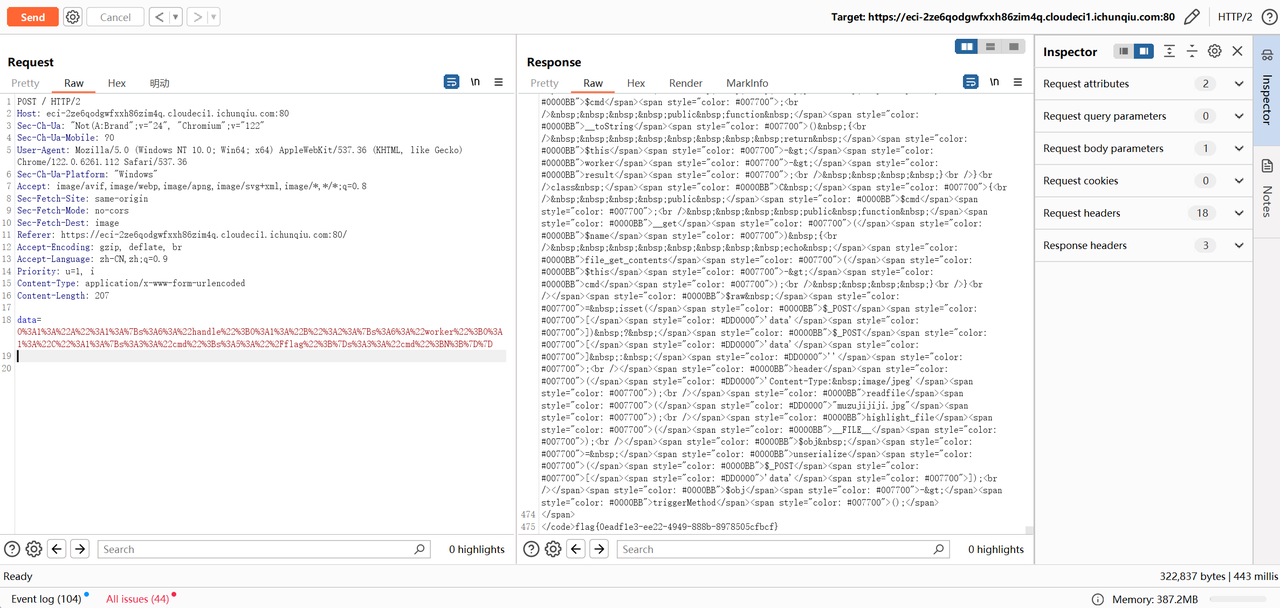Jump to previous Response search match

[x=576, y=549]
